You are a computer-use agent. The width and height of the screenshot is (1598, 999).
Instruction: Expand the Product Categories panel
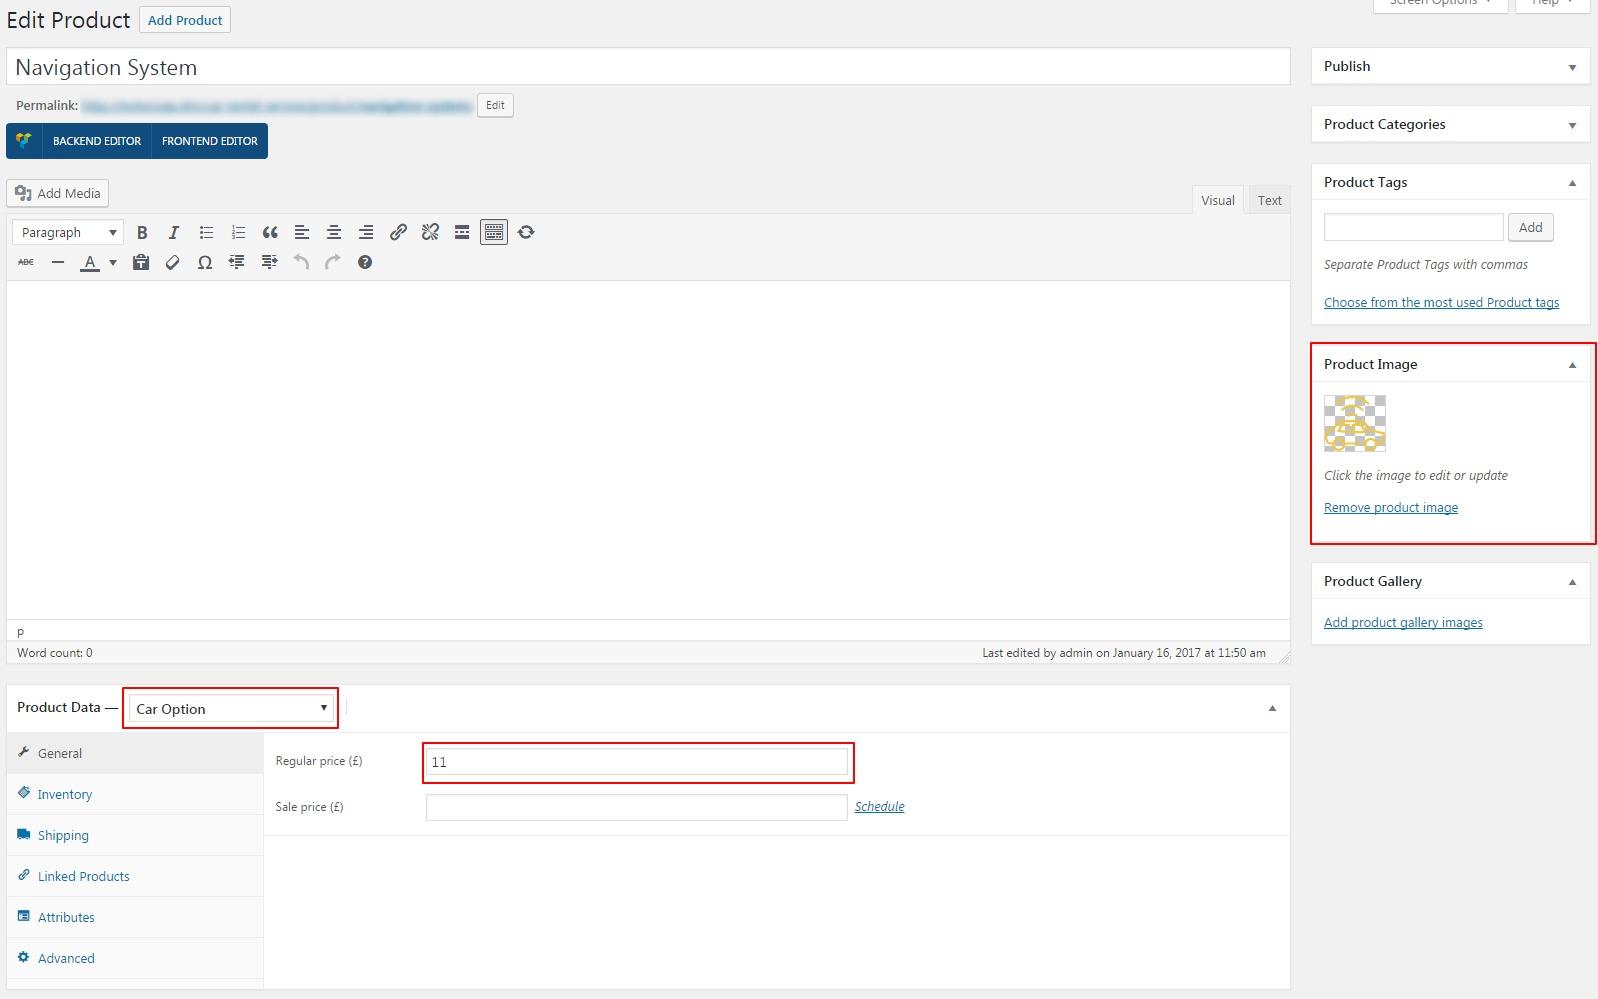(1572, 125)
